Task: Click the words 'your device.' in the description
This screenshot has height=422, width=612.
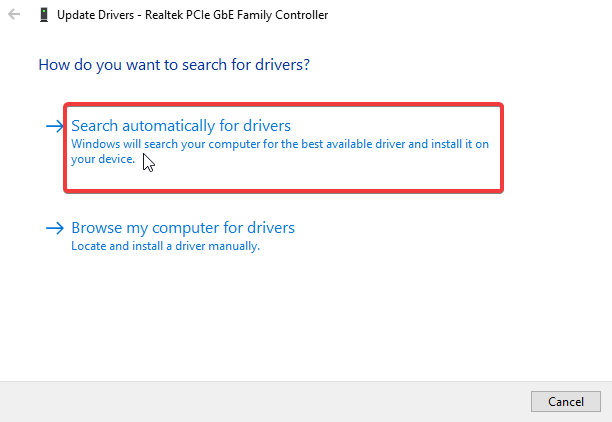Action: point(103,159)
